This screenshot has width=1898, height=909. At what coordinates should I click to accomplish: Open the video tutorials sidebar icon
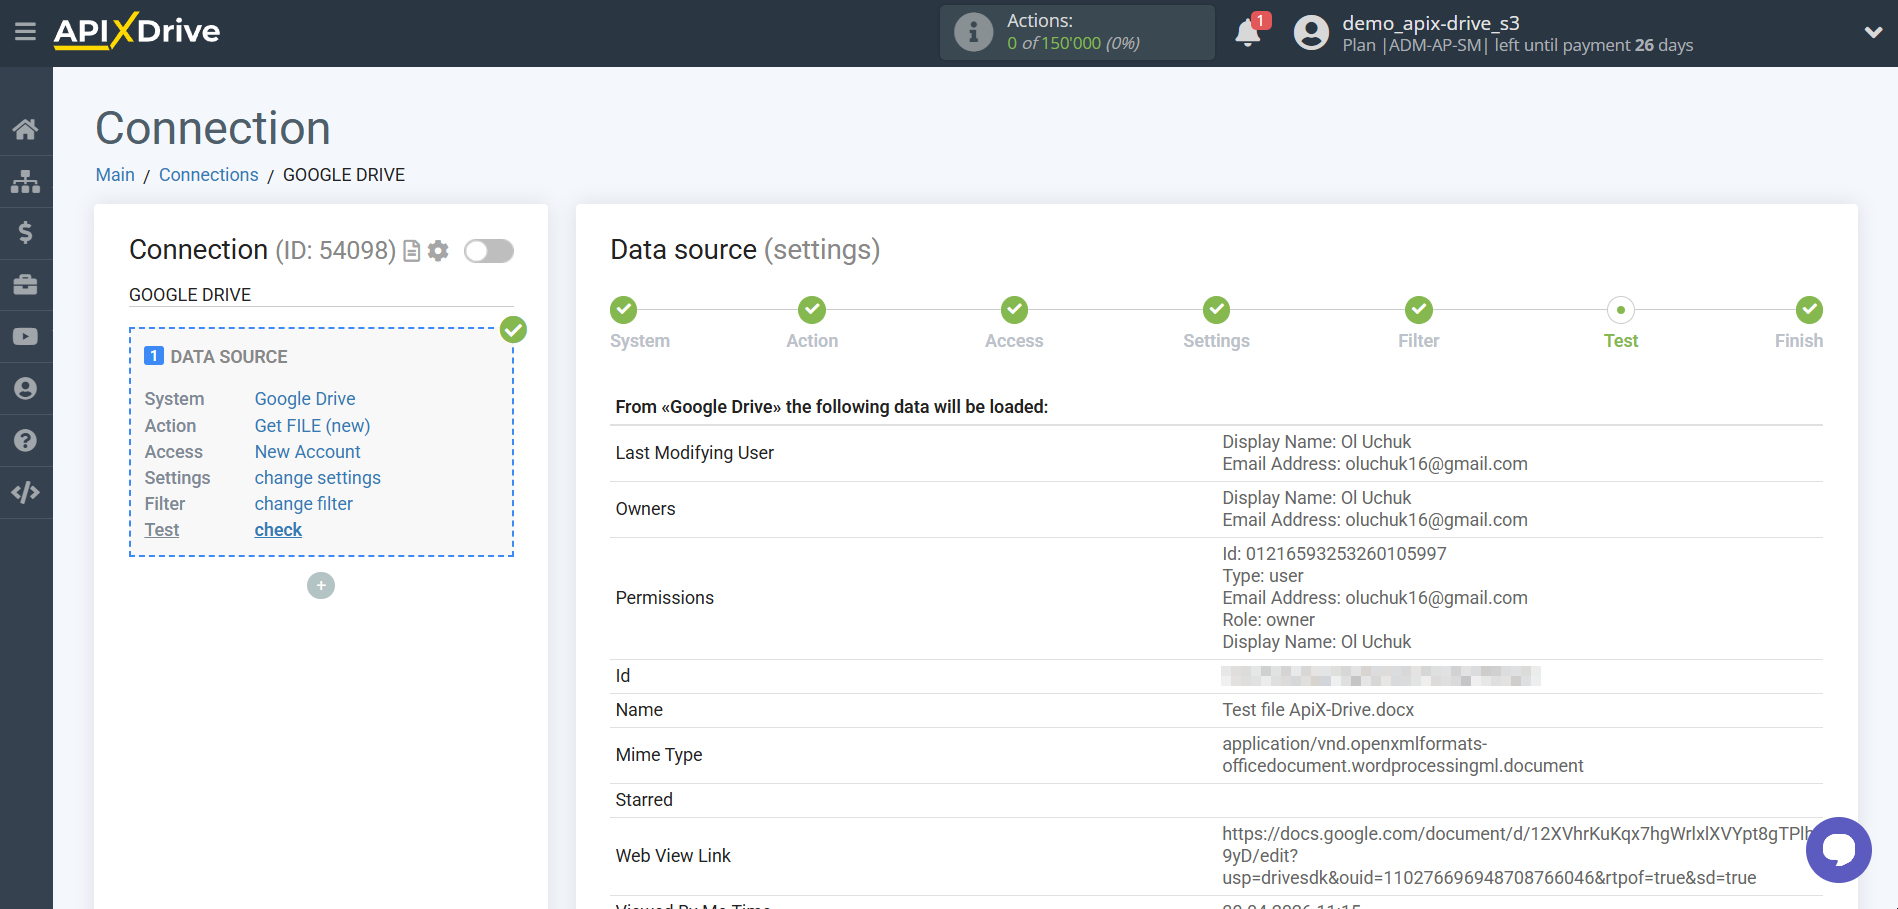click(26, 337)
